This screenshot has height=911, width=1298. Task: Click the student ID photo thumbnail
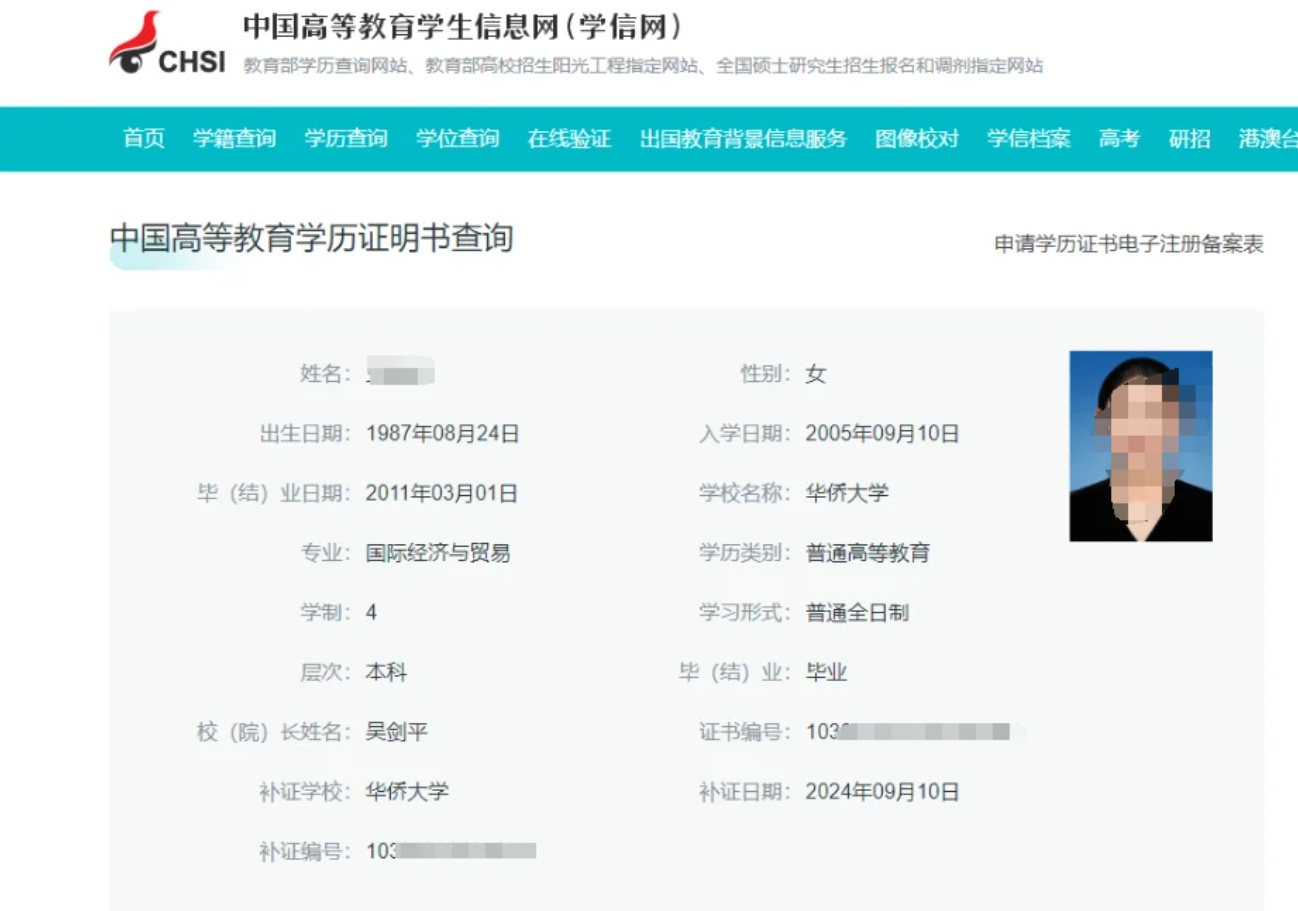(x=1140, y=446)
